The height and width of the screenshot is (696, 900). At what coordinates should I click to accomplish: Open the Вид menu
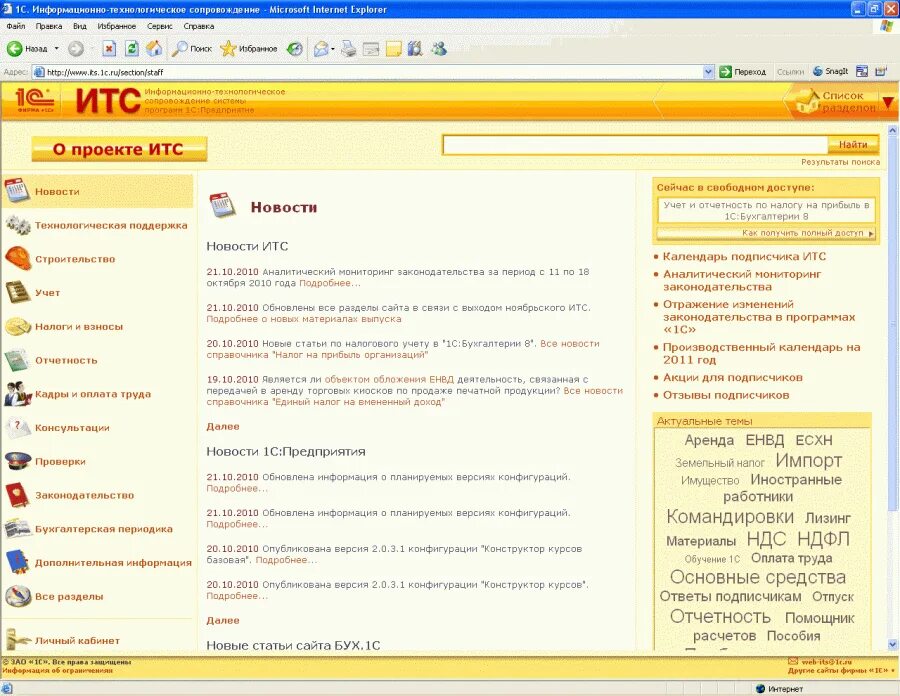point(80,26)
